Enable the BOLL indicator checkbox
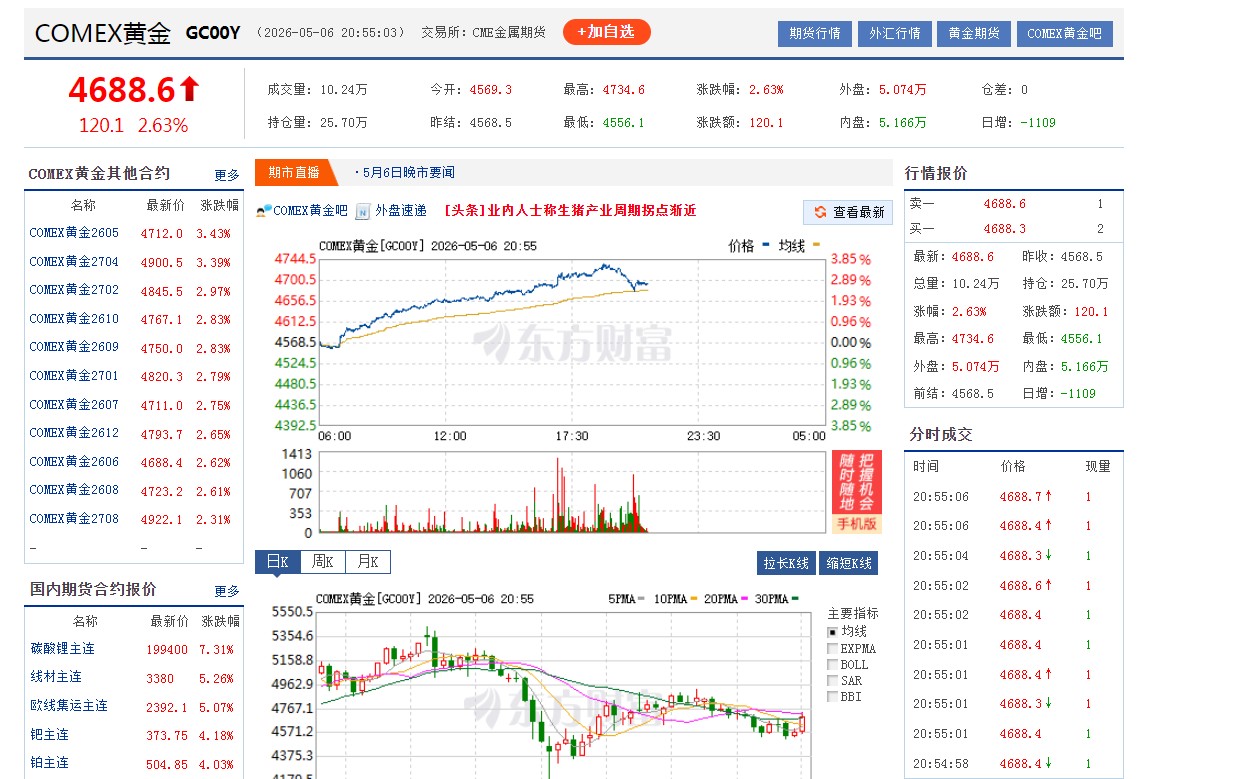1245x779 pixels. tap(833, 664)
